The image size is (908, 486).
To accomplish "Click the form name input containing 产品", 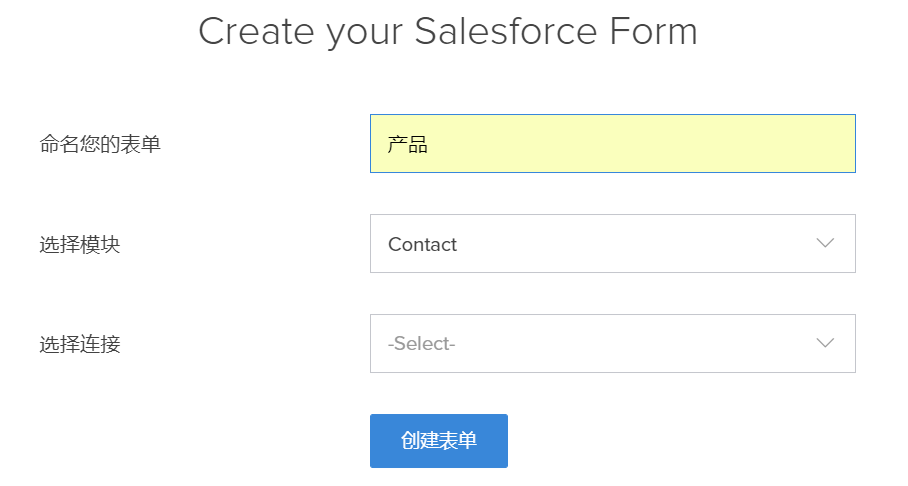I will point(612,144).
